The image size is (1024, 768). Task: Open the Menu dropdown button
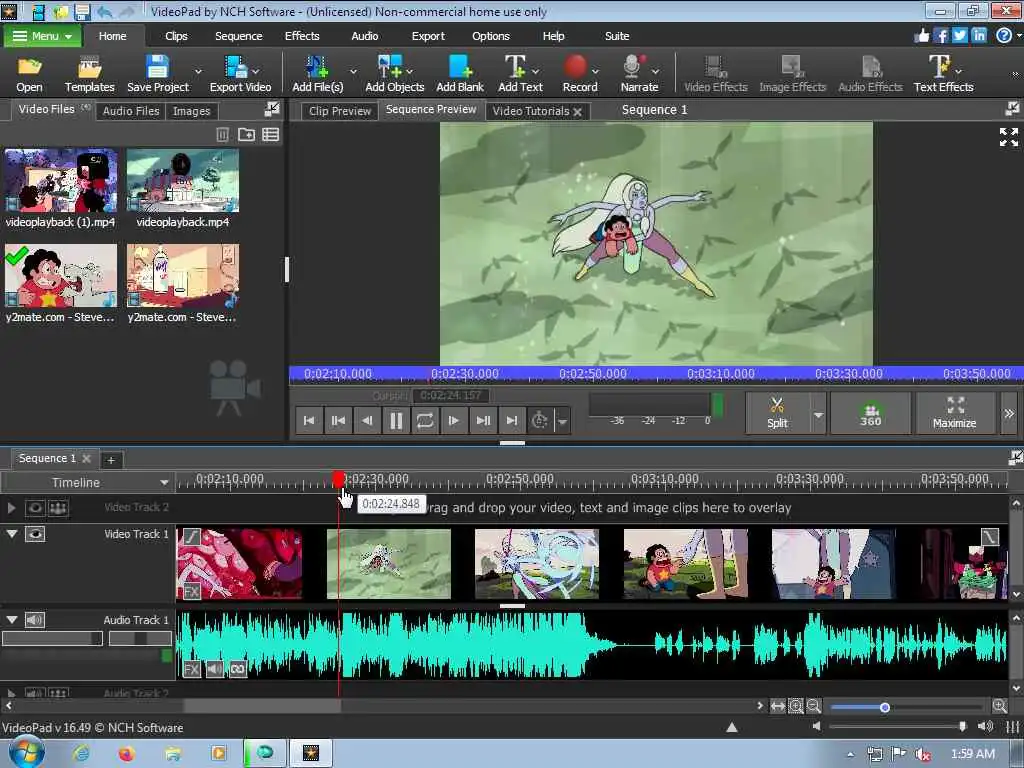pyautogui.click(x=42, y=36)
